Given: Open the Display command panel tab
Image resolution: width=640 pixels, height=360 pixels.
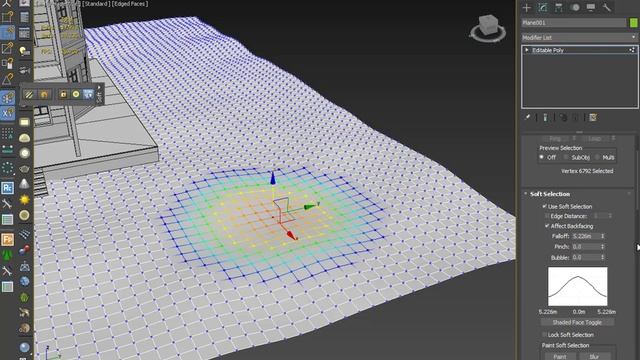Looking at the screenshot, I should (x=591, y=7).
